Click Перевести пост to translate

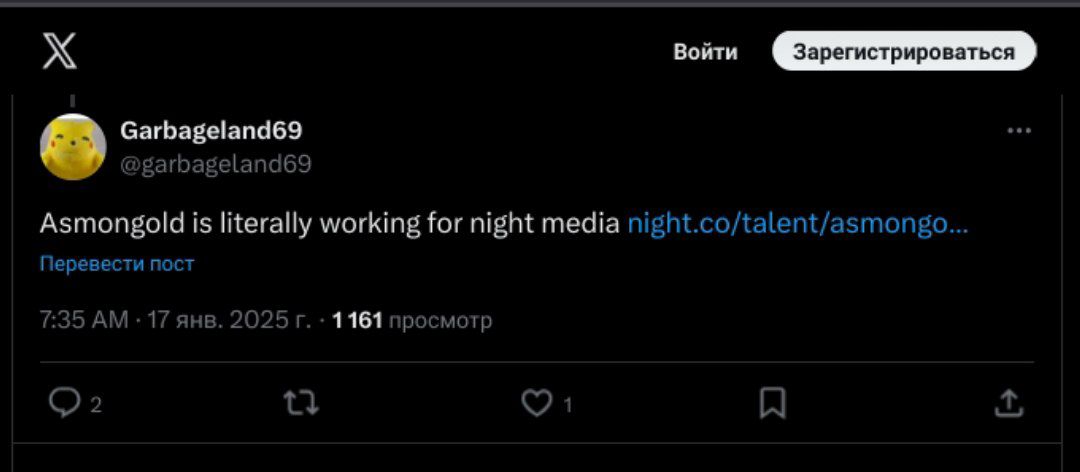[117, 264]
